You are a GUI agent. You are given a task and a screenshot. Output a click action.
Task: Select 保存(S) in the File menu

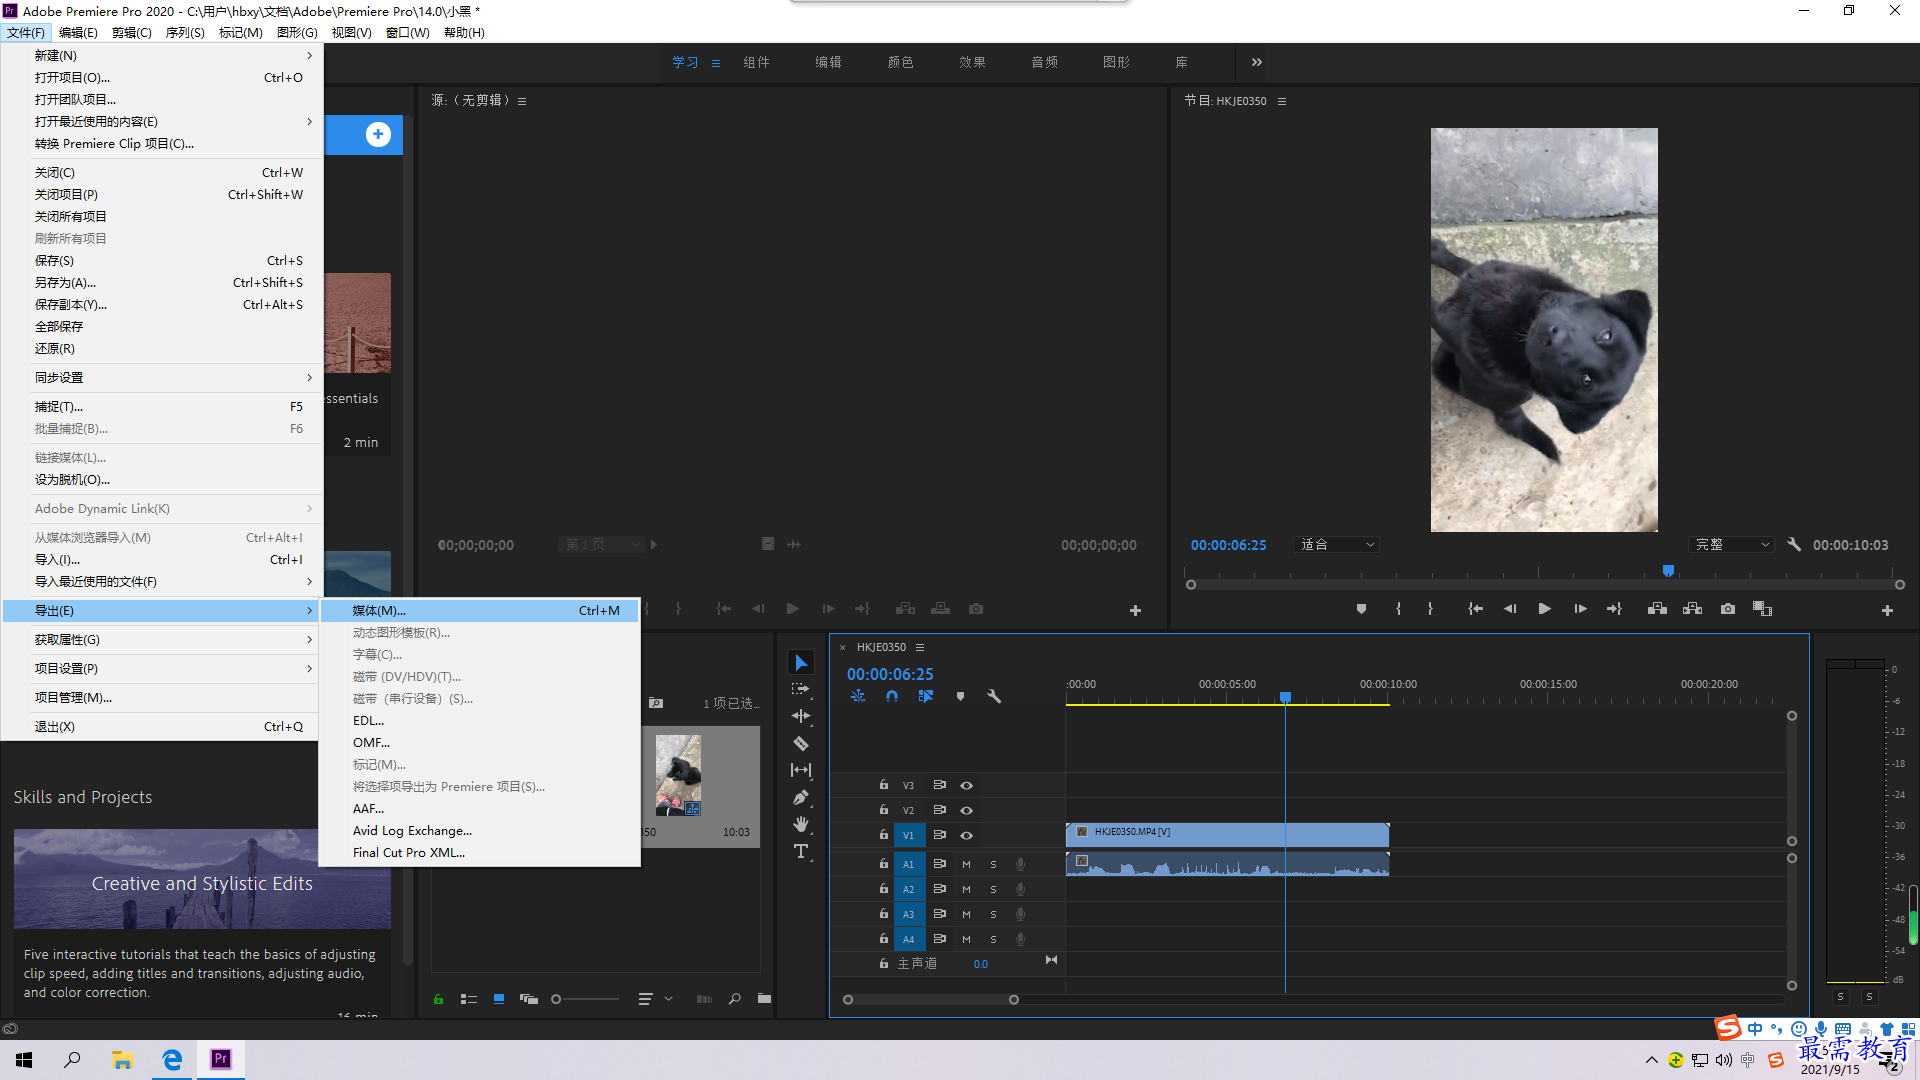pyautogui.click(x=162, y=260)
